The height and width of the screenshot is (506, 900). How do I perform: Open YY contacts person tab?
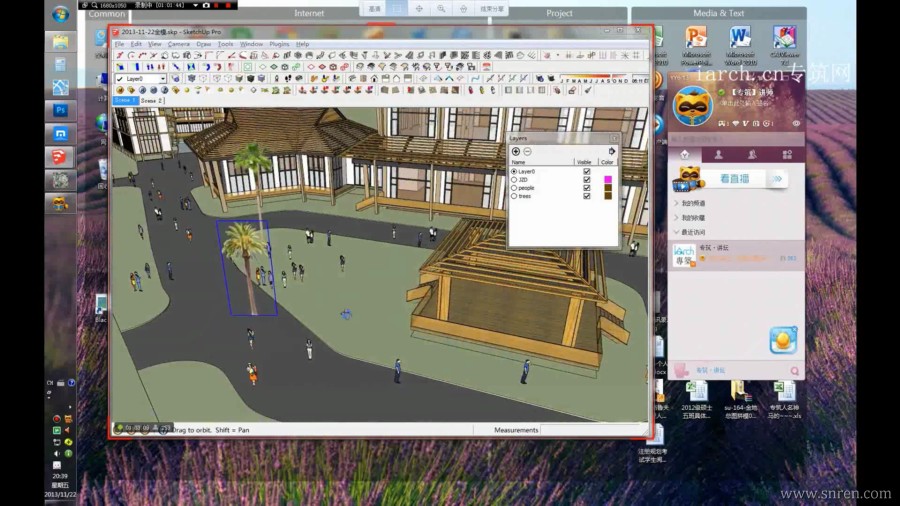718,154
